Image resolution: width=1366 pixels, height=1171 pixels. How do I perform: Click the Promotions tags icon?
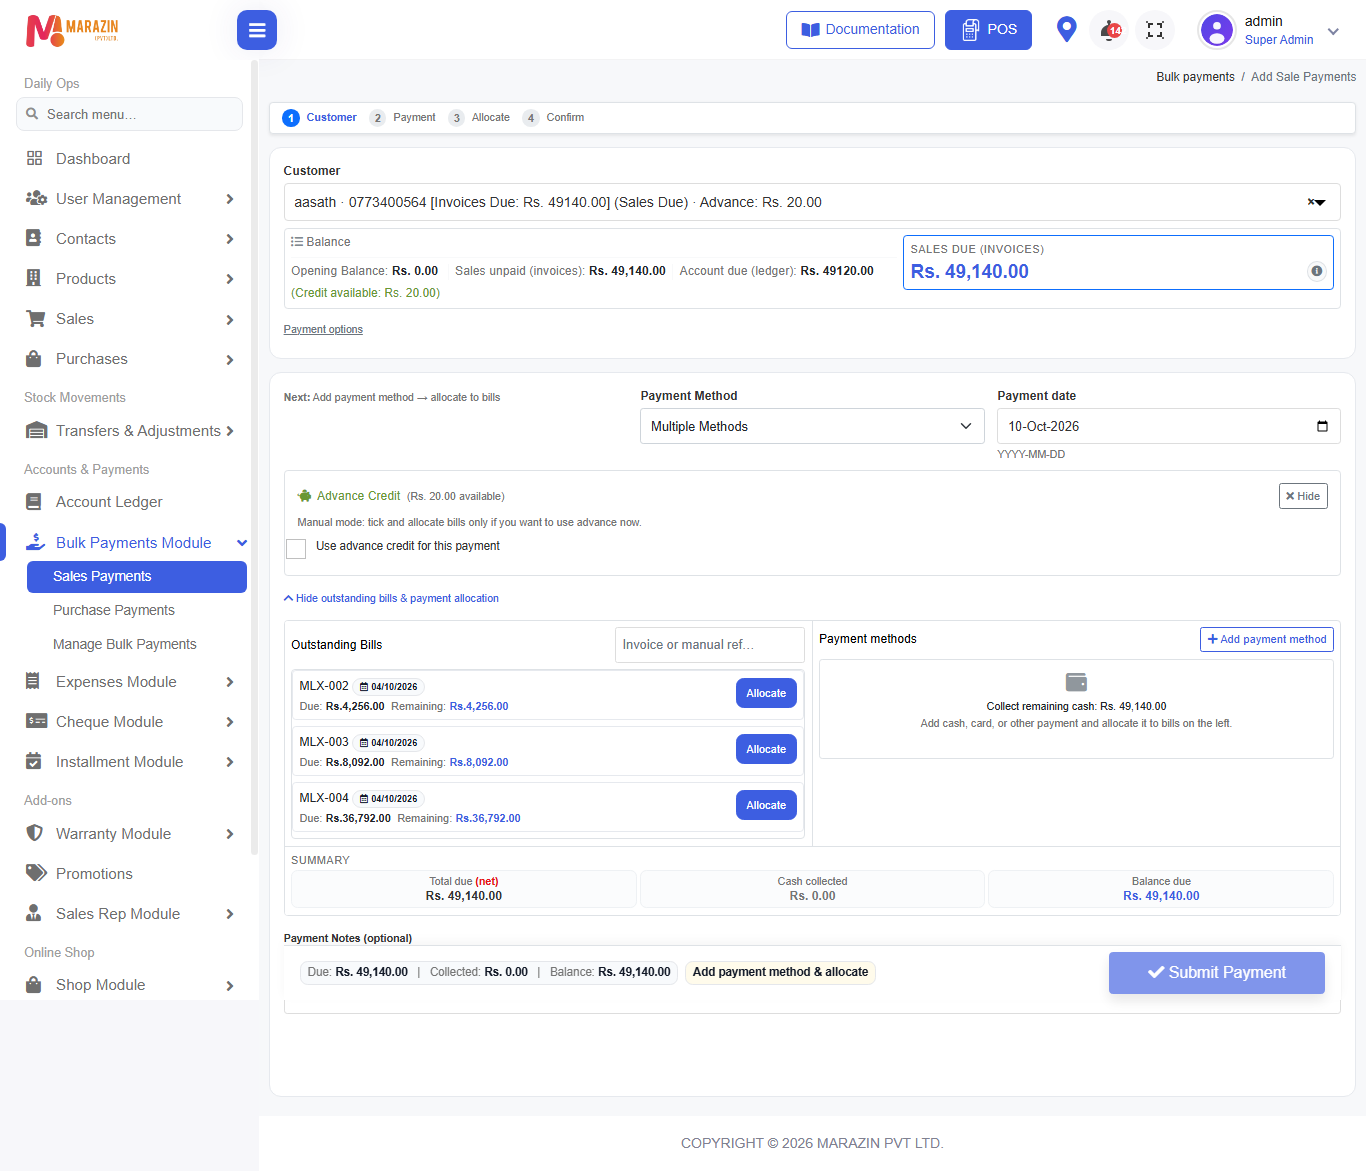(36, 873)
